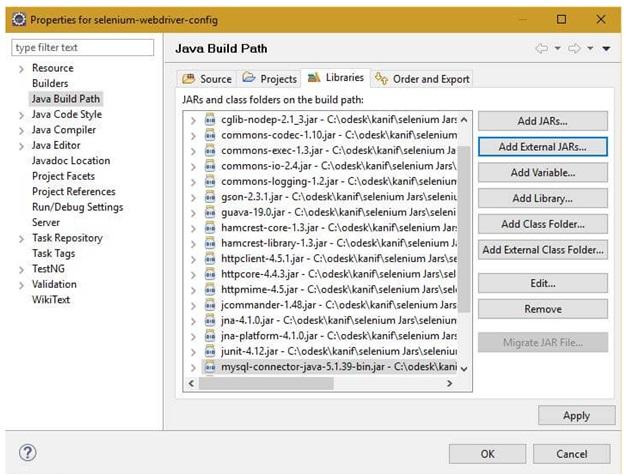Expand the Java Compiler tree node
Image resolution: width=628 pixels, height=476 pixels.
click(21, 130)
